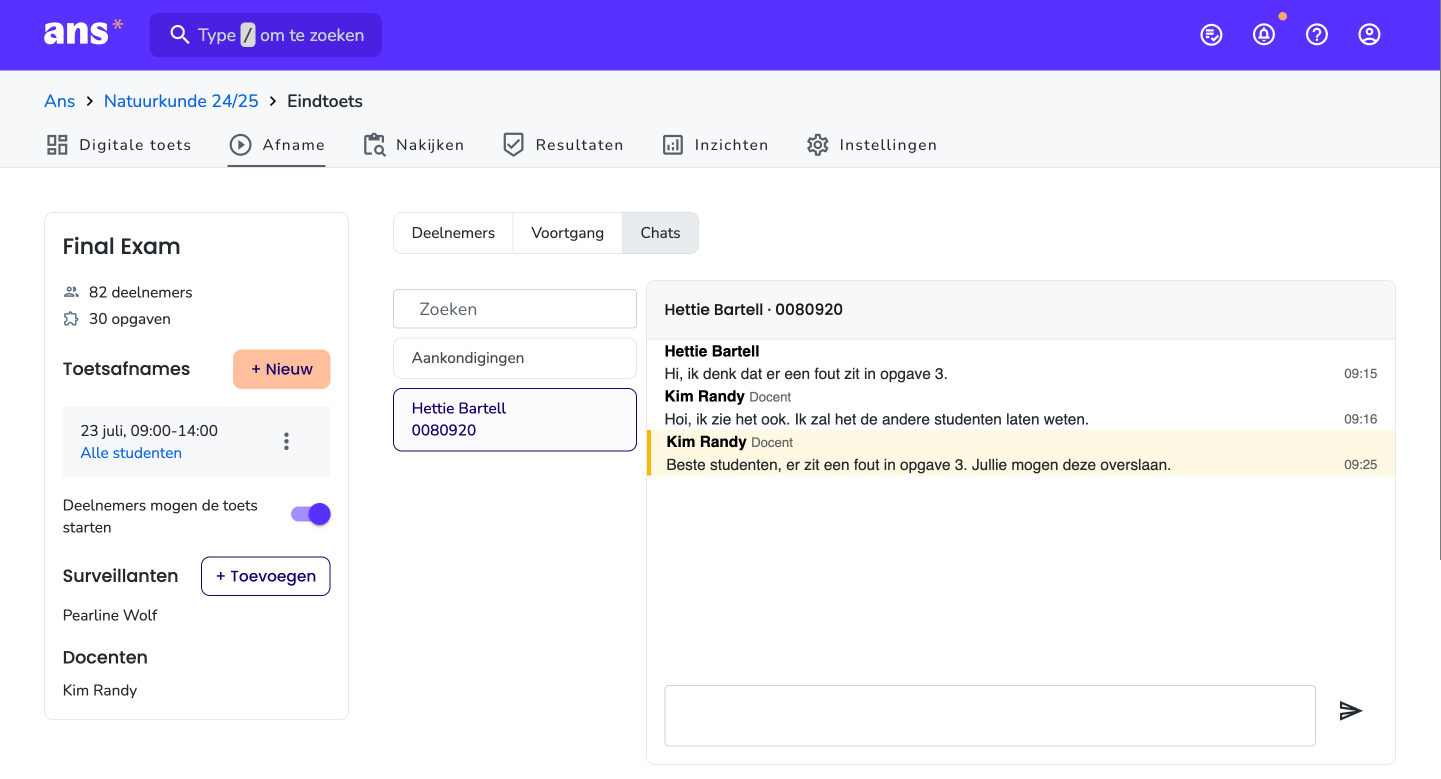Image resolution: width=1441 pixels, height=779 pixels.
Task: Send the chat message with arrow icon
Action: click(1351, 711)
